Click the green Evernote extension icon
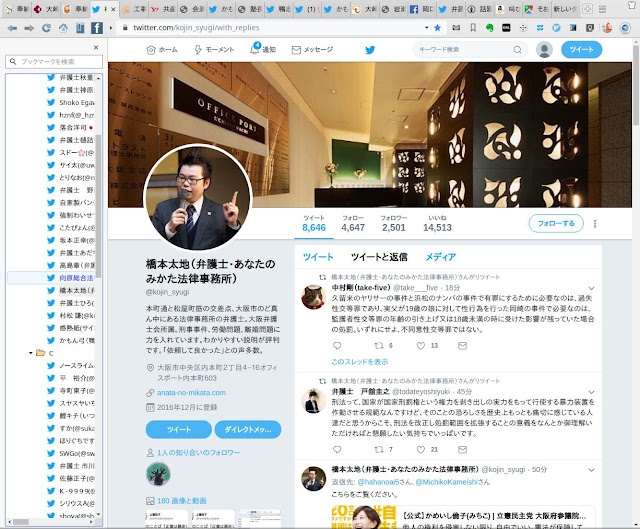This screenshot has width=640, height=529. (489, 28)
